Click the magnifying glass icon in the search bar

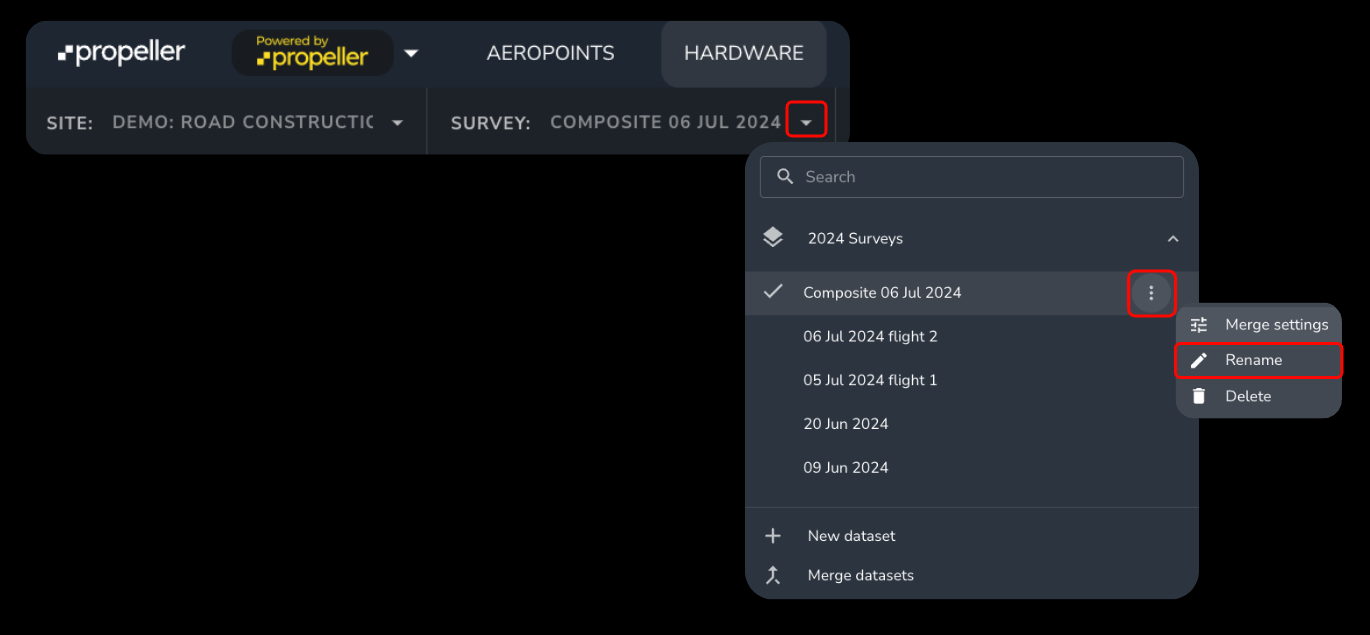[785, 176]
